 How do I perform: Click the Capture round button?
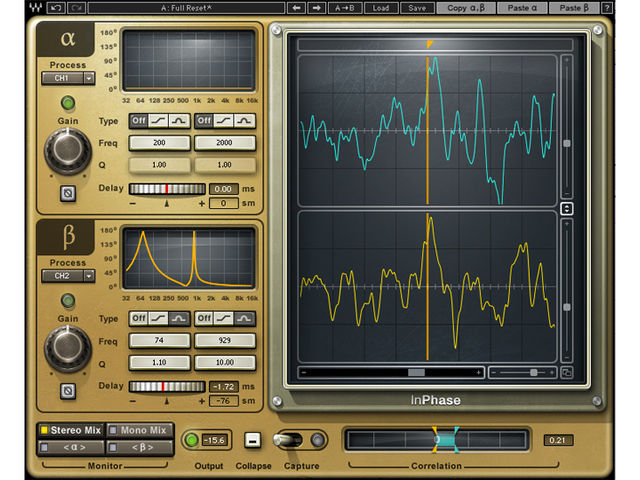(x=318, y=440)
